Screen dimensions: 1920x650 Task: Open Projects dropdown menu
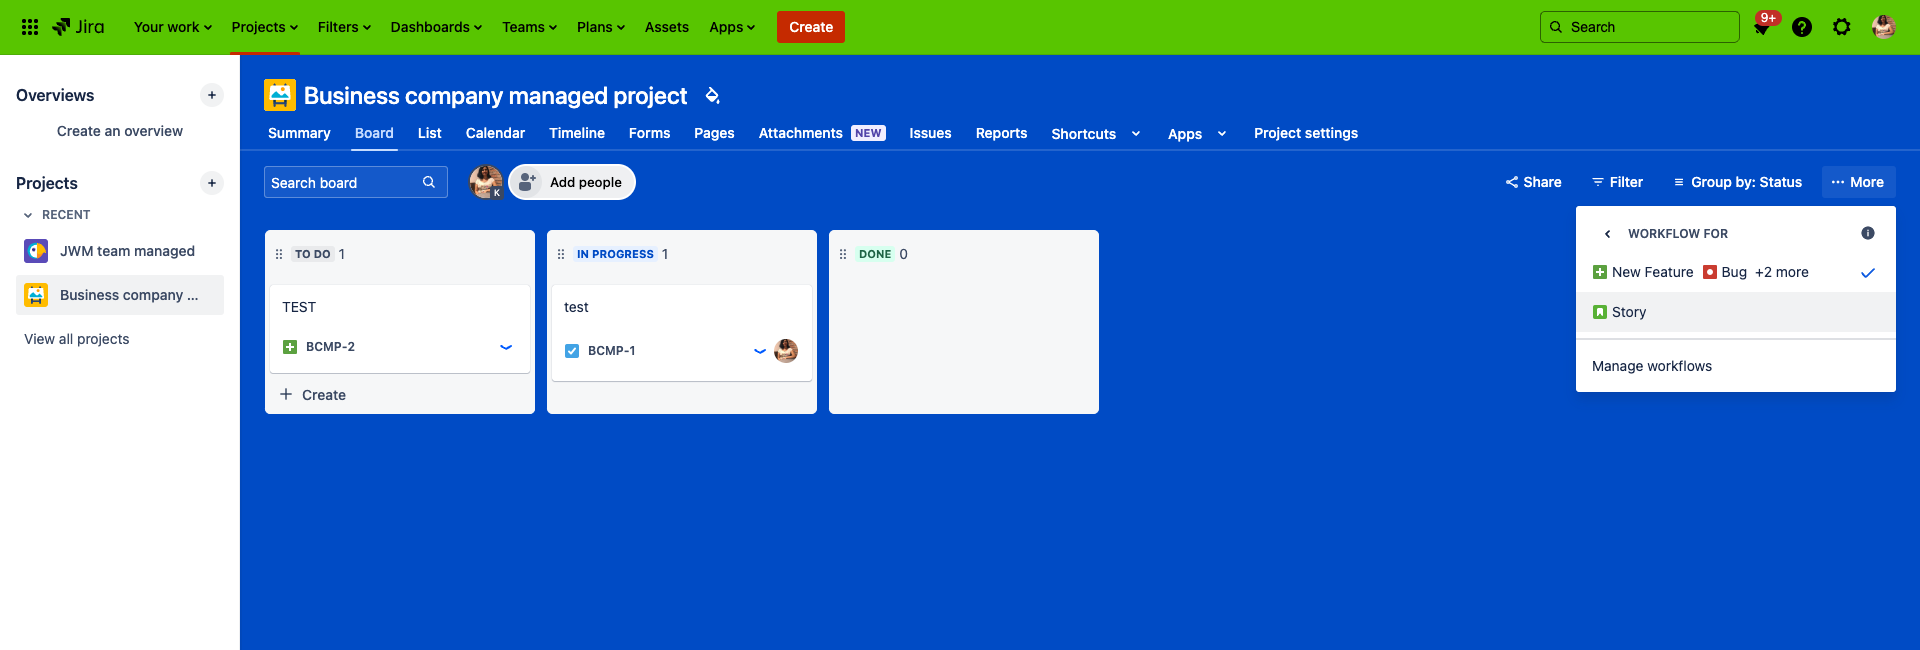[x=265, y=27]
